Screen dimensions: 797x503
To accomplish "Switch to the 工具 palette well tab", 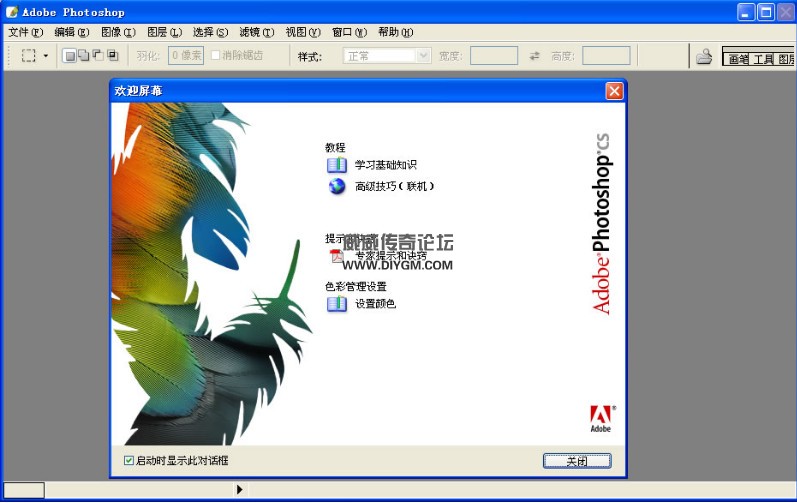I will (763, 59).
